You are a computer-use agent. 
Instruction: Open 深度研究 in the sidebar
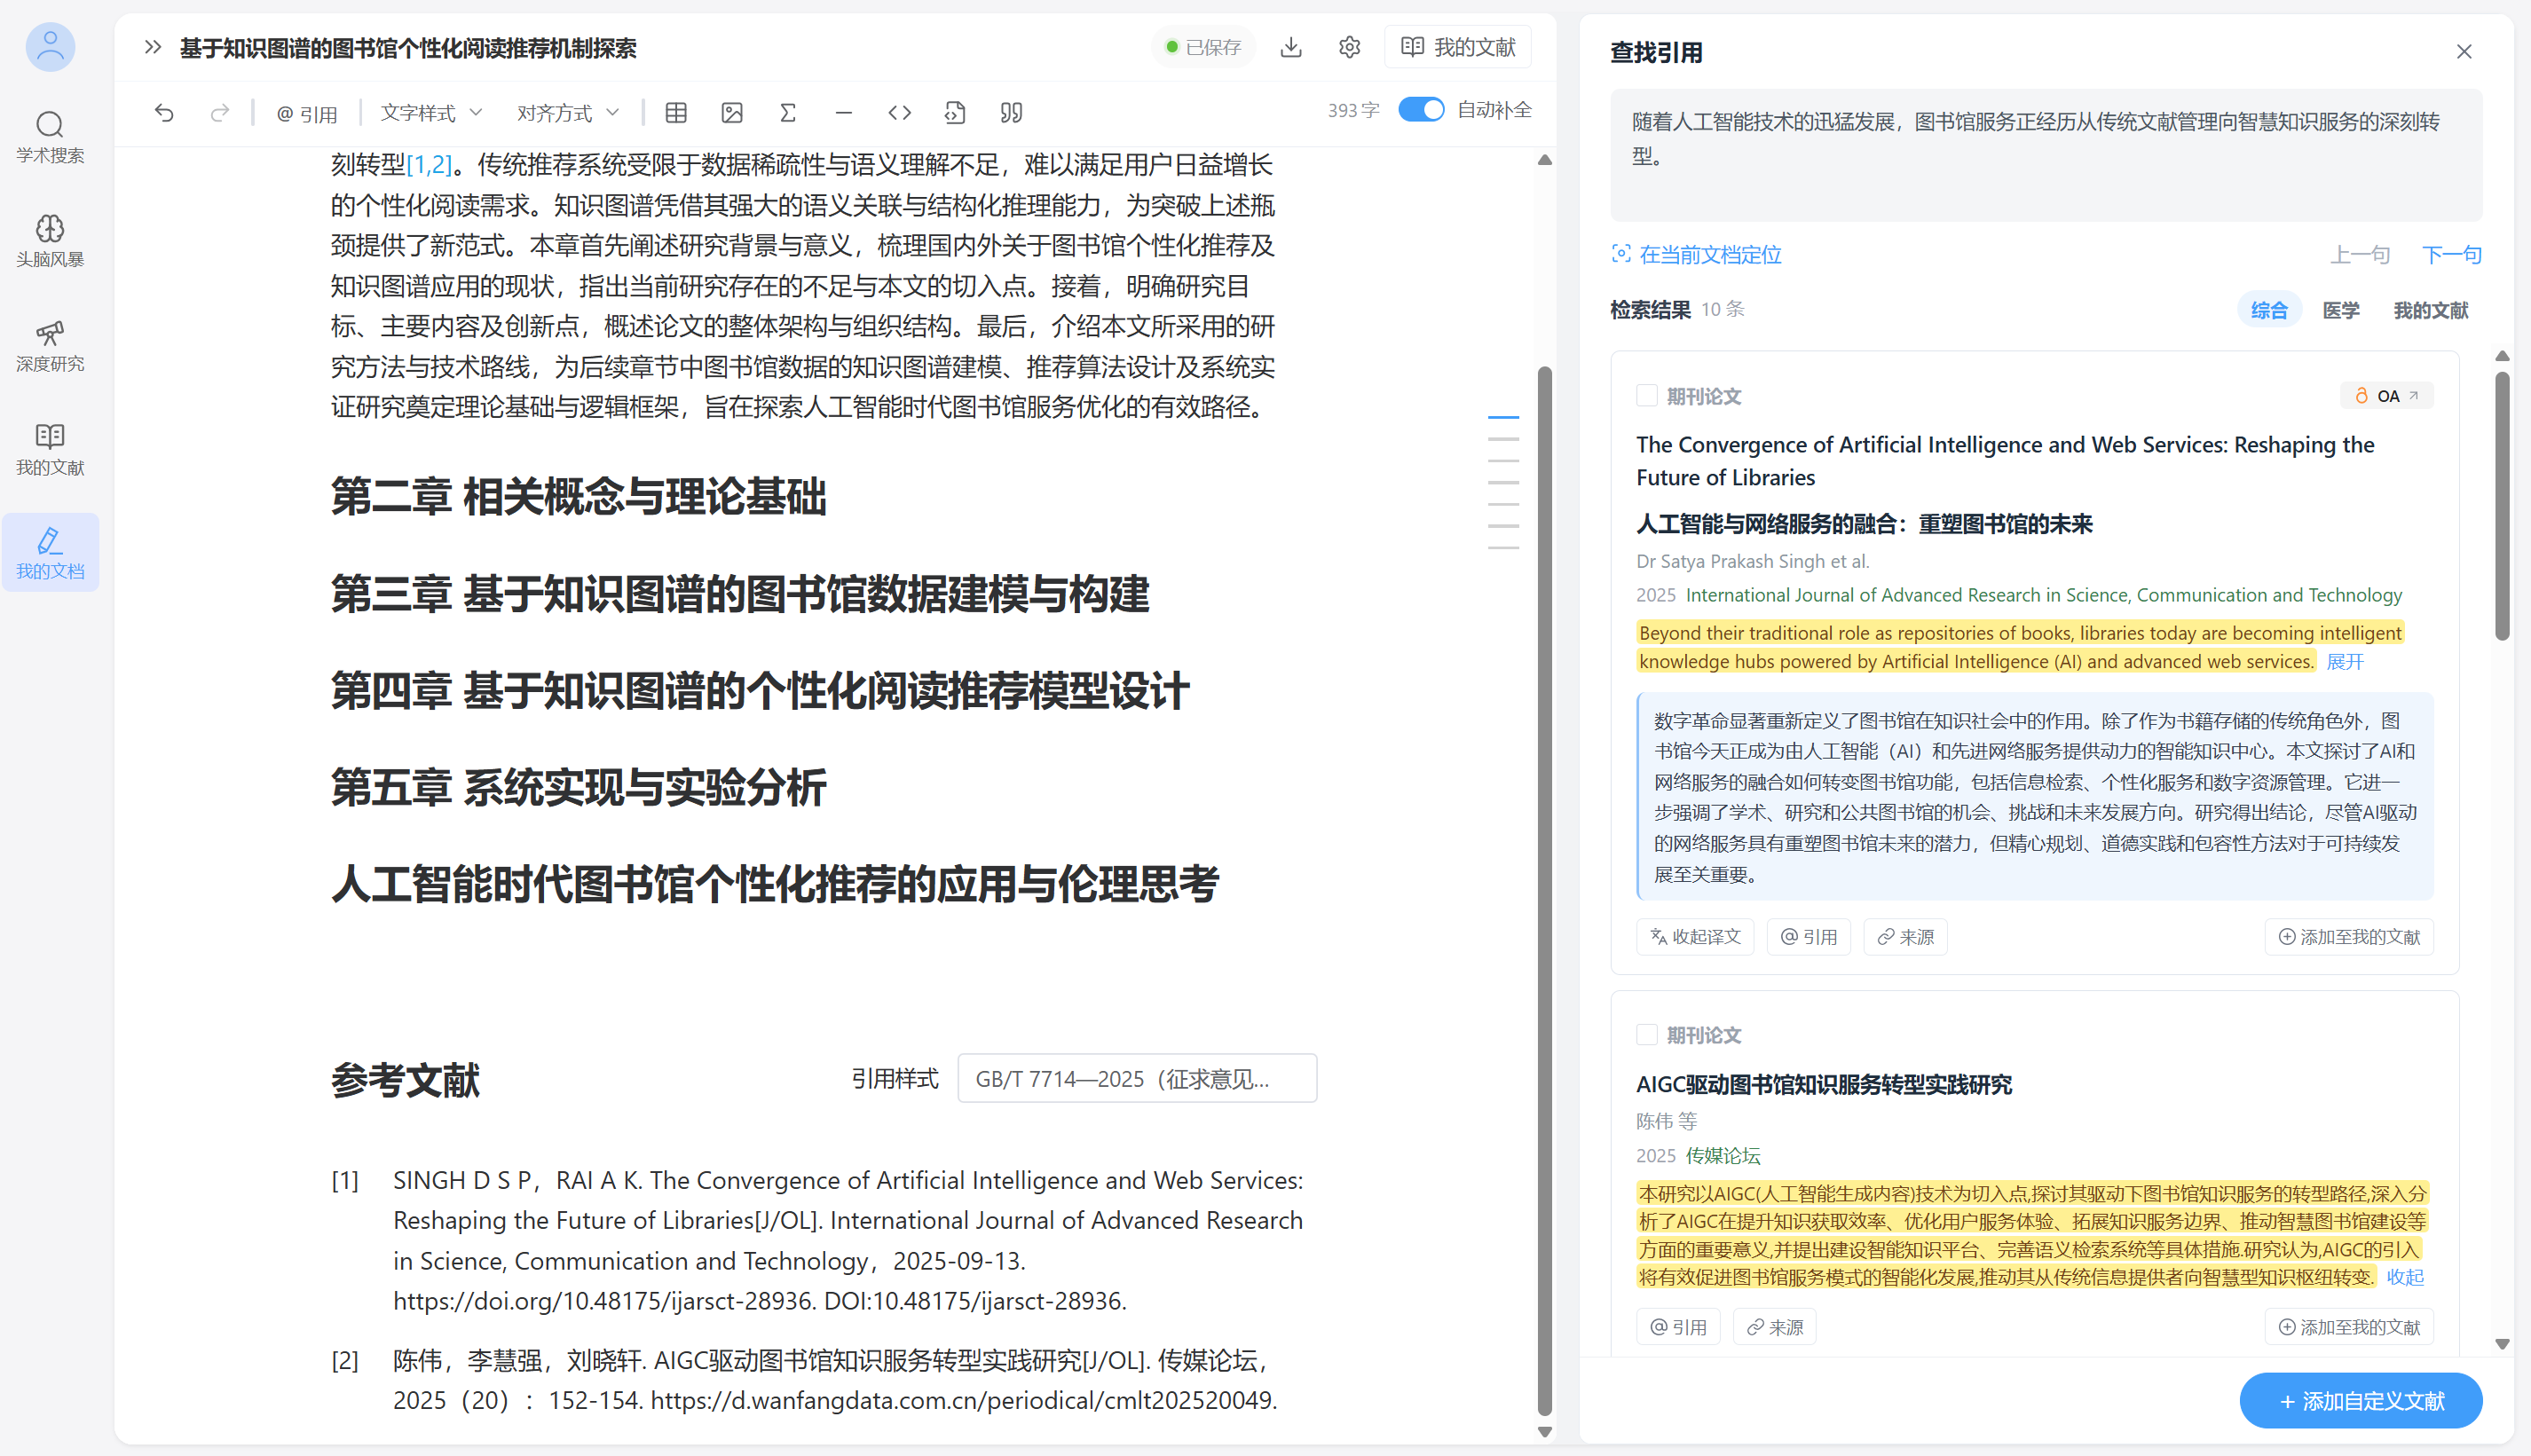point(50,345)
